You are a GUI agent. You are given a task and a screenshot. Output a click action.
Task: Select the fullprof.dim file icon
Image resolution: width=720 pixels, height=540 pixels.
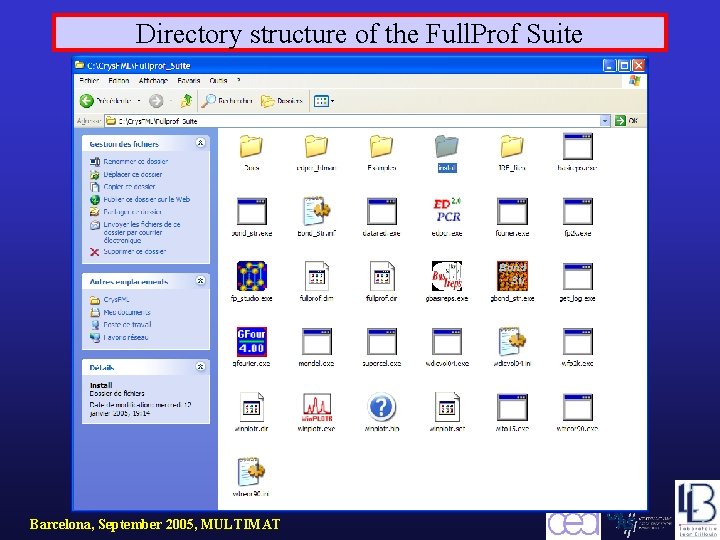[317, 276]
